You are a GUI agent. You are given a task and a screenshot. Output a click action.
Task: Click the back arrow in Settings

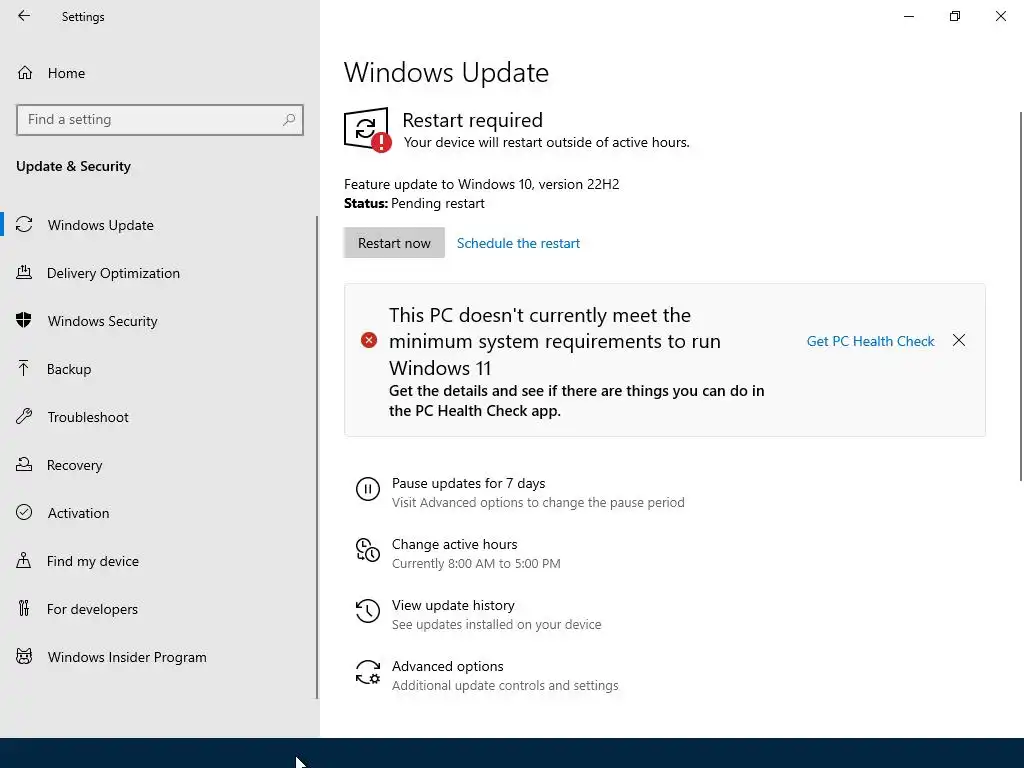tap(24, 16)
